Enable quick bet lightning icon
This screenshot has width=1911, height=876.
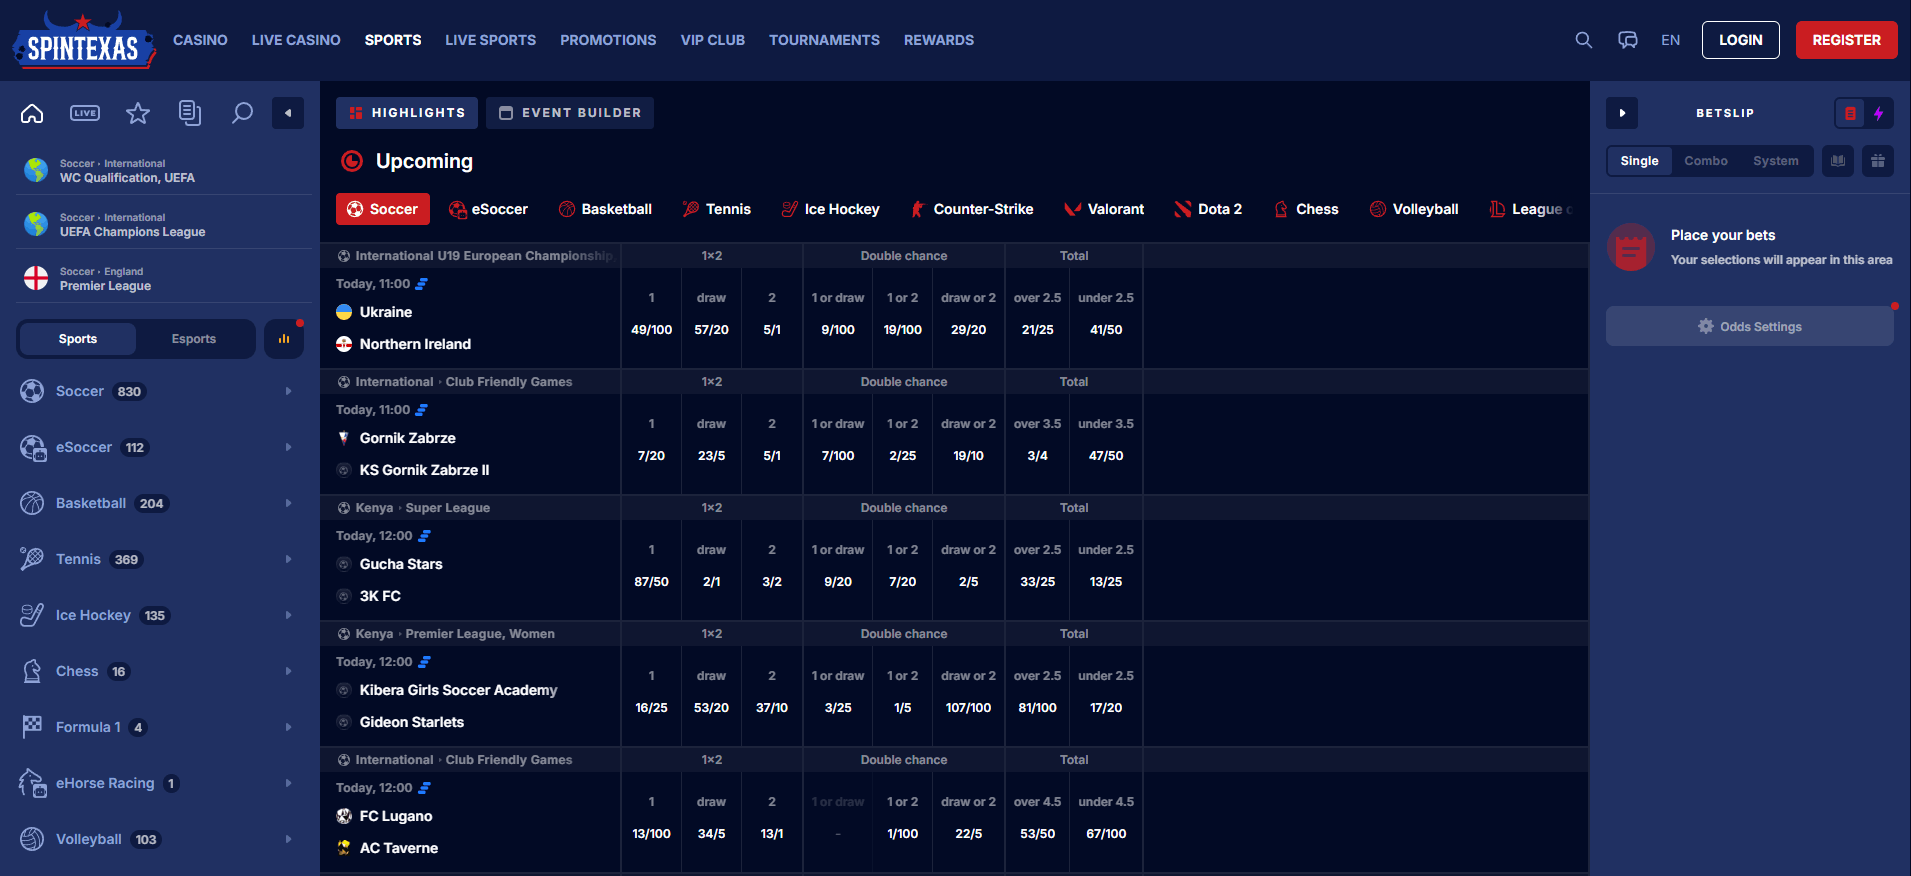pos(1879,113)
